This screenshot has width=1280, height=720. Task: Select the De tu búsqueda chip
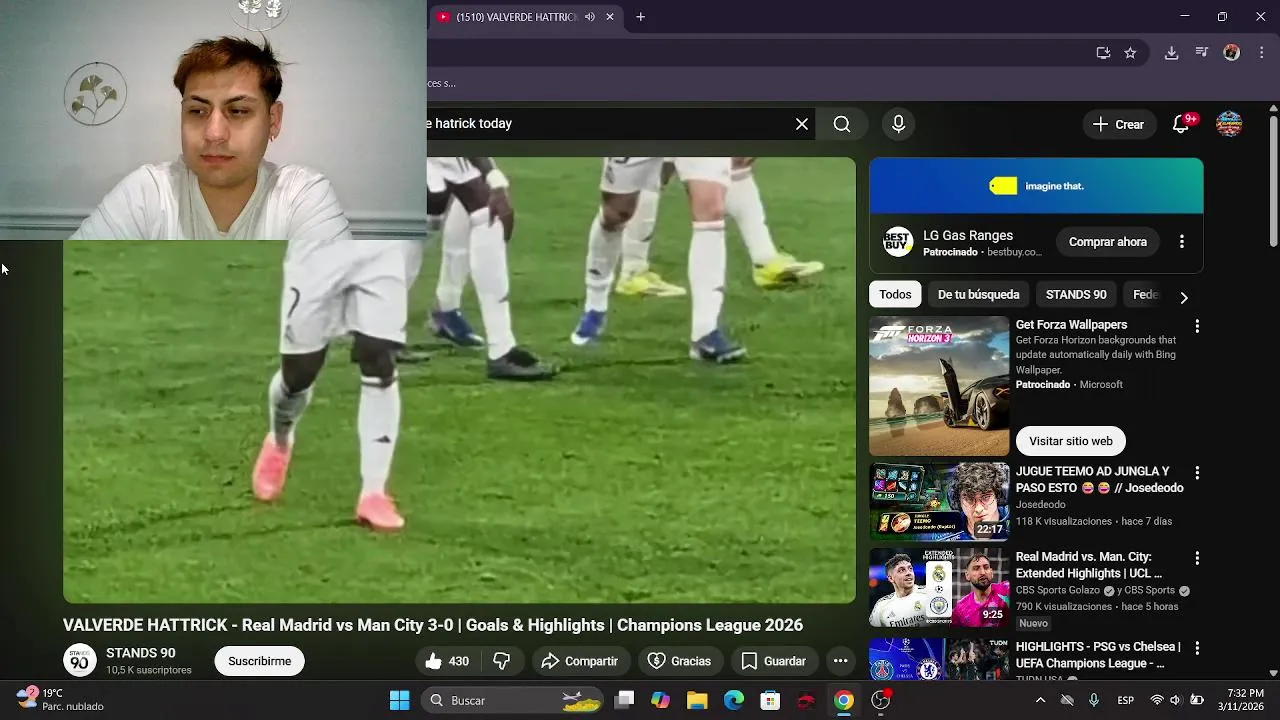(x=978, y=295)
